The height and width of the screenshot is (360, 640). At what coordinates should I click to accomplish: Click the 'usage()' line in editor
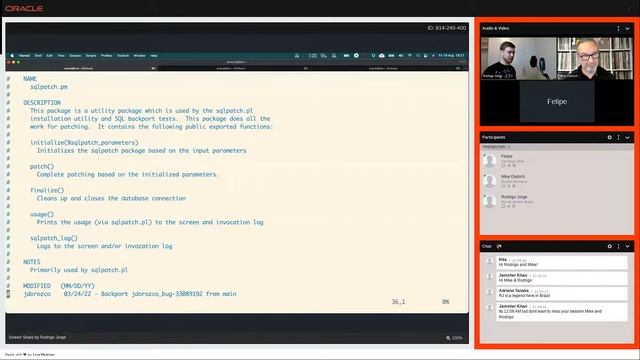click(x=42, y=214)
